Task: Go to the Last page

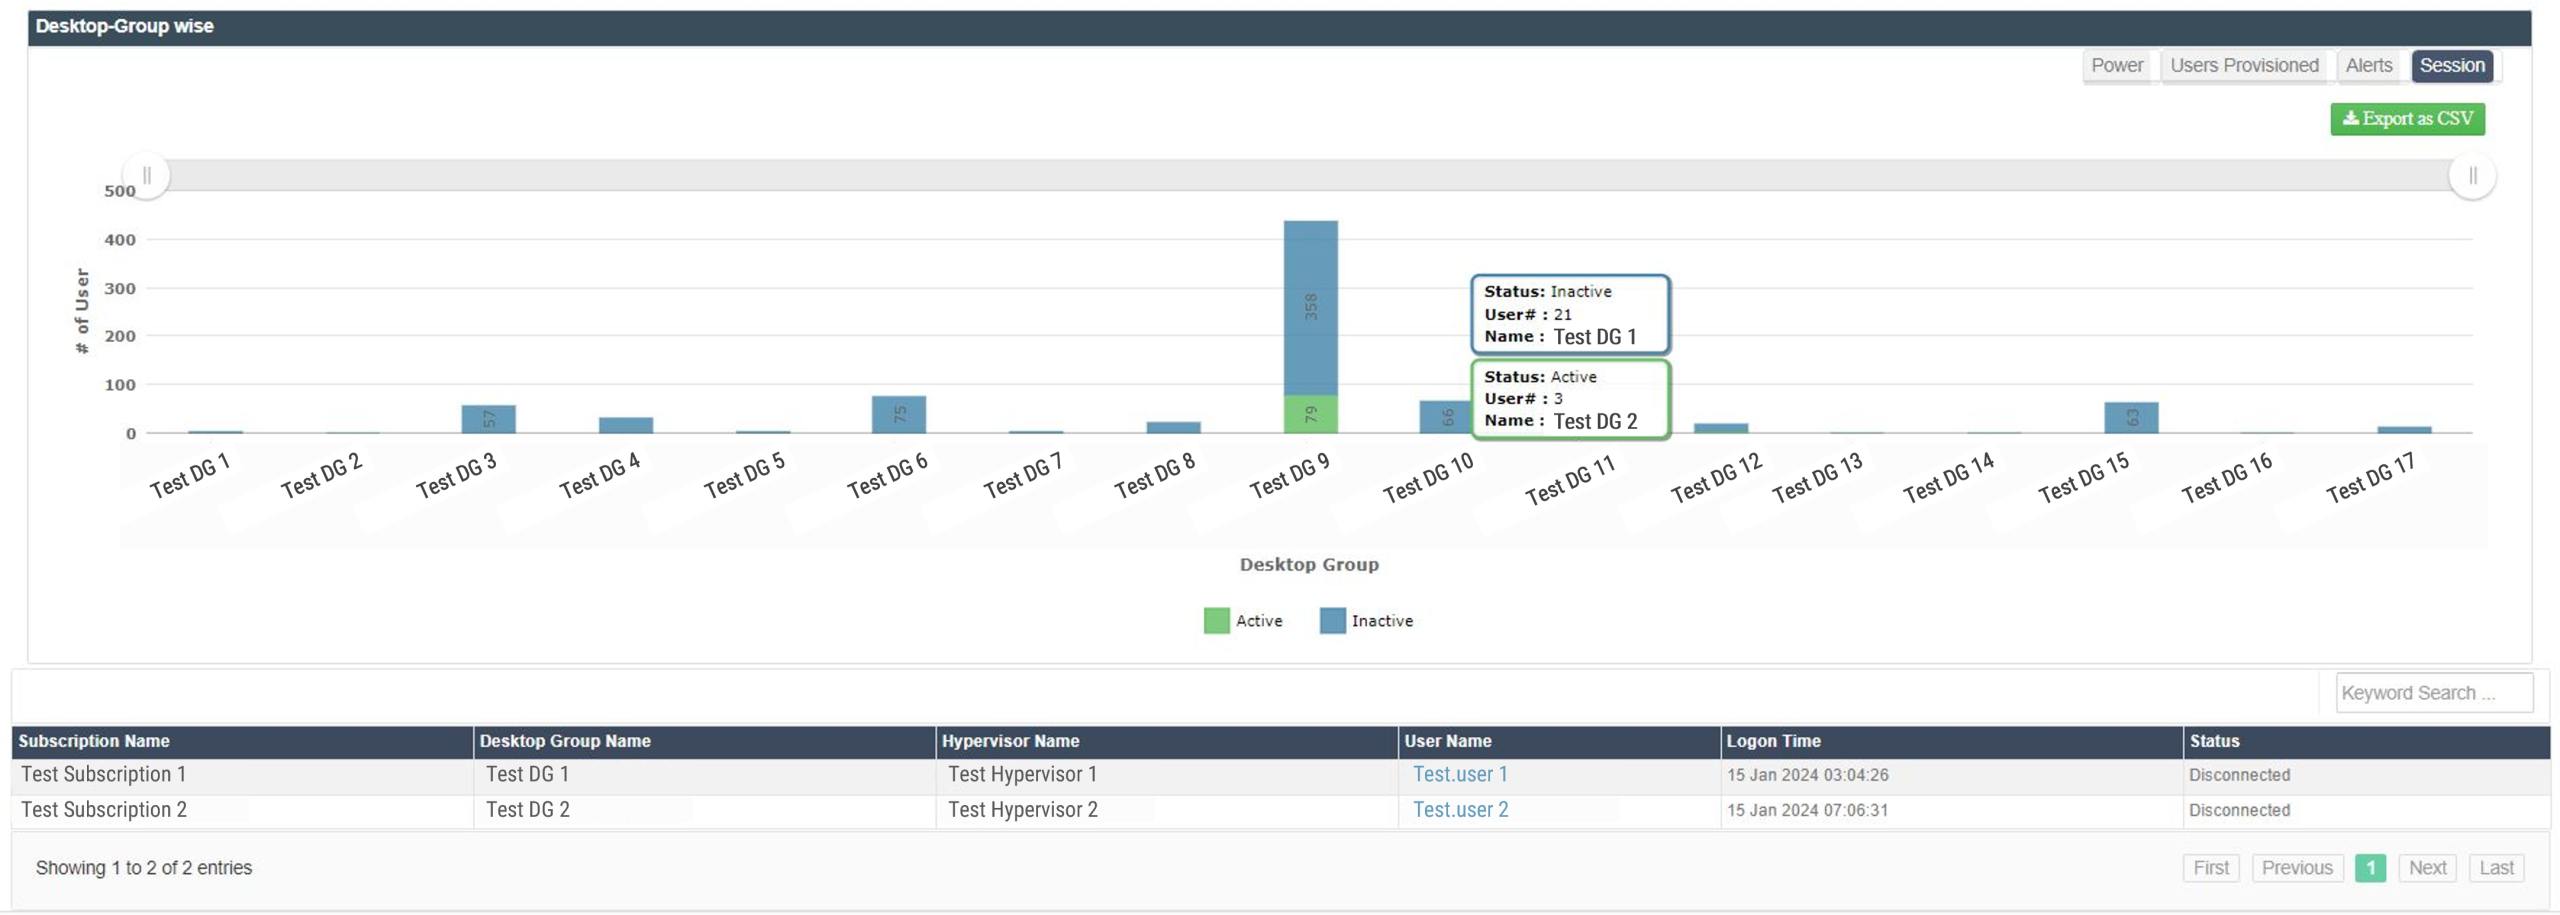Action: (x=2495, y=868)
